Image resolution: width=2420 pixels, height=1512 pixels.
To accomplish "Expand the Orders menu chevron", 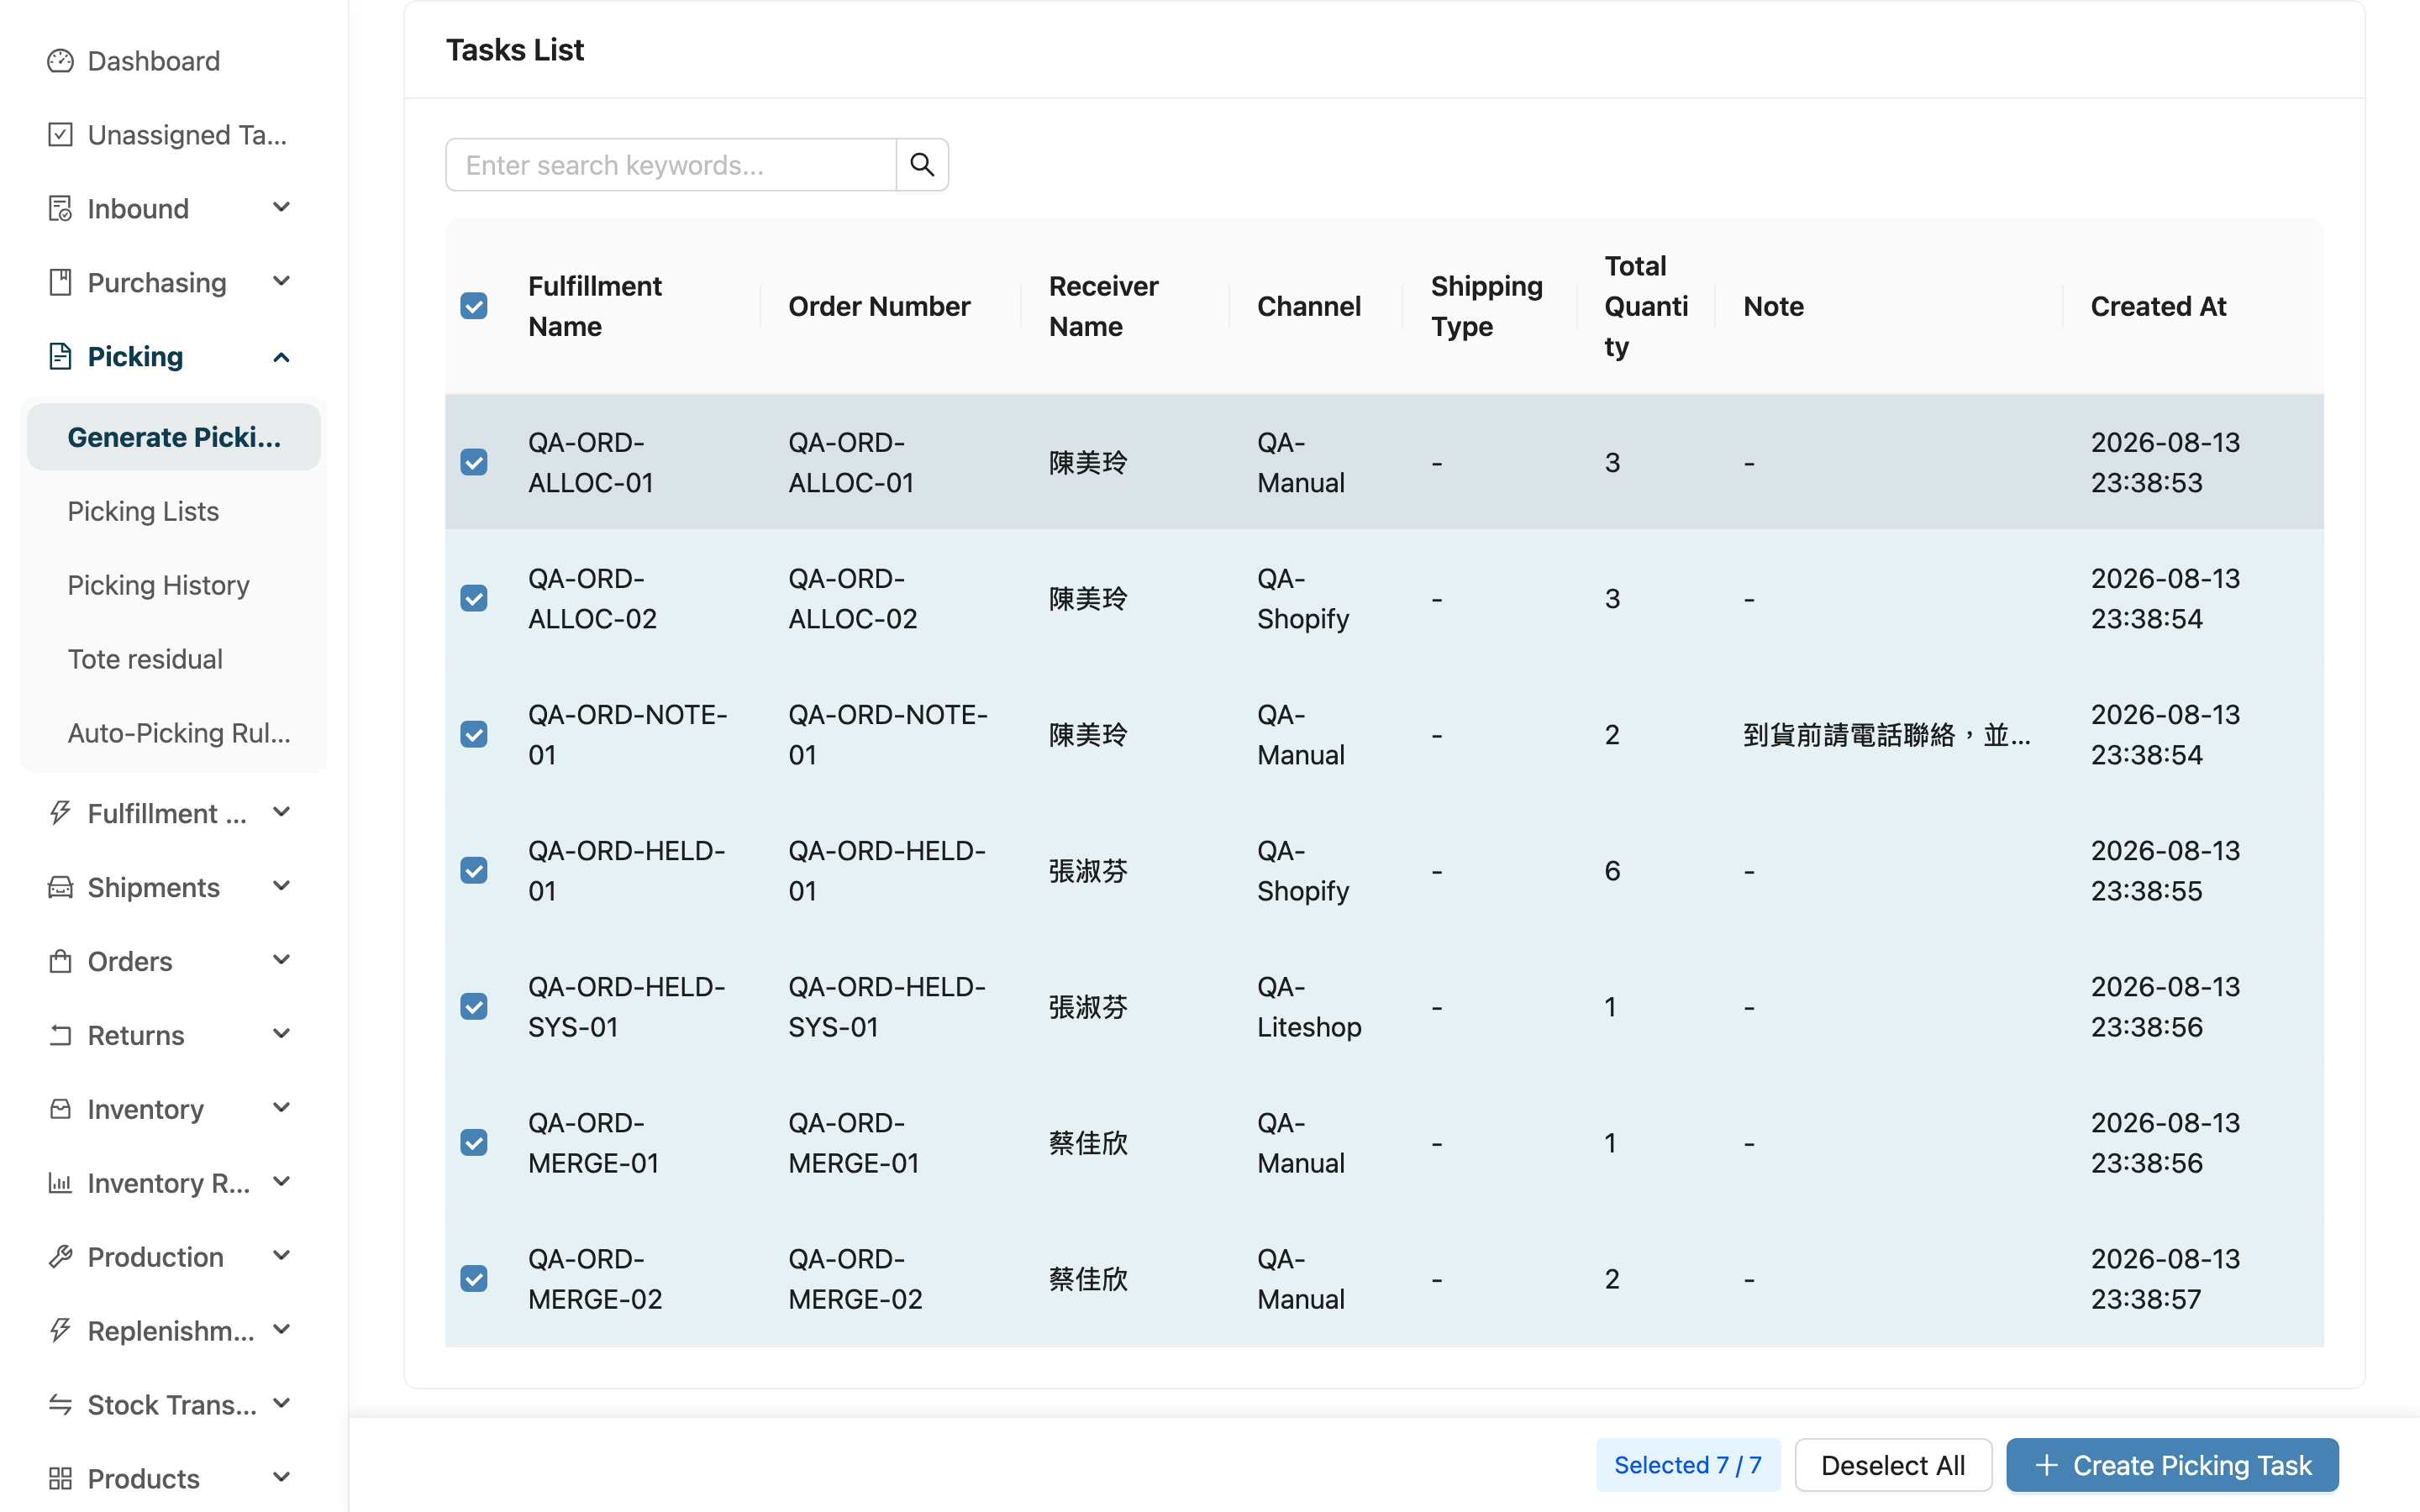I will pos(282,960).
